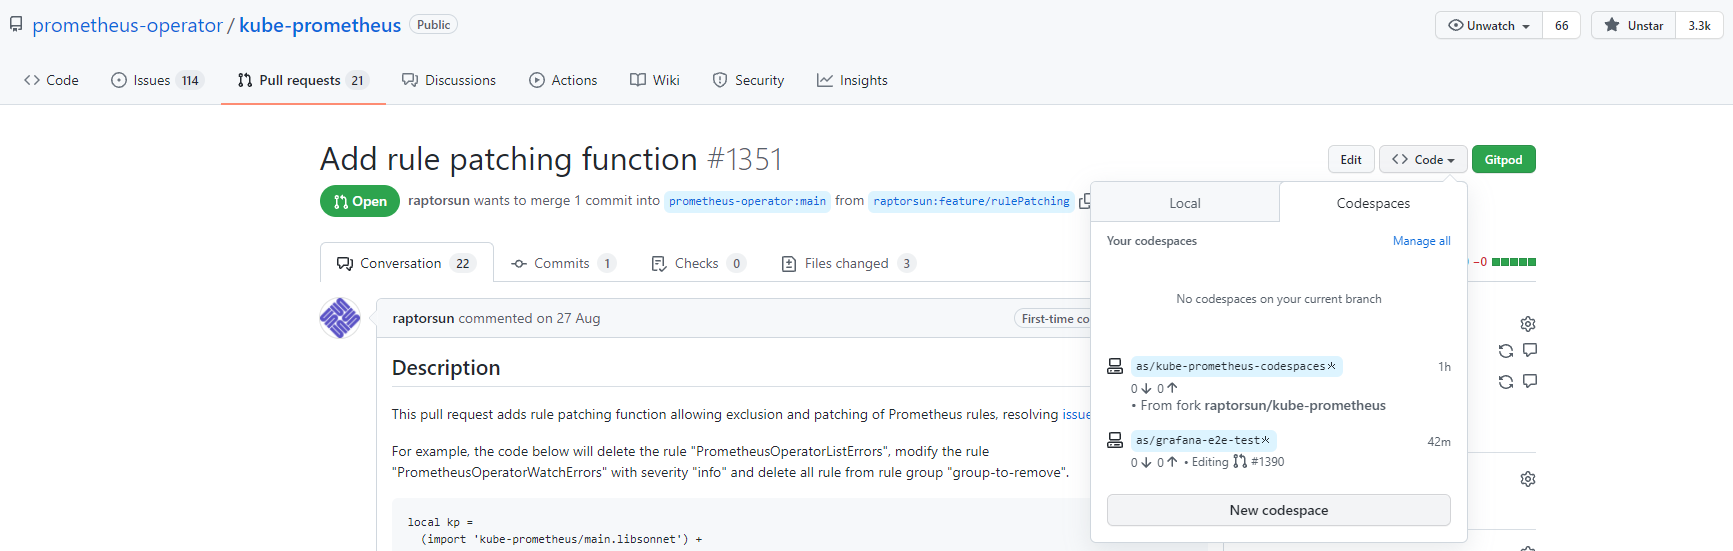Screen dimensions: 1733x551
Task: Click raptorsun's avatar image
Action: tap(340, 318)
